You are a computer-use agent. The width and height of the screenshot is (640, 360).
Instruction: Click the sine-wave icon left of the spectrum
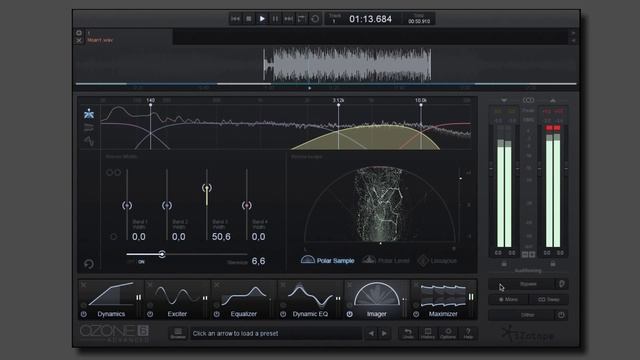(89, 141)
